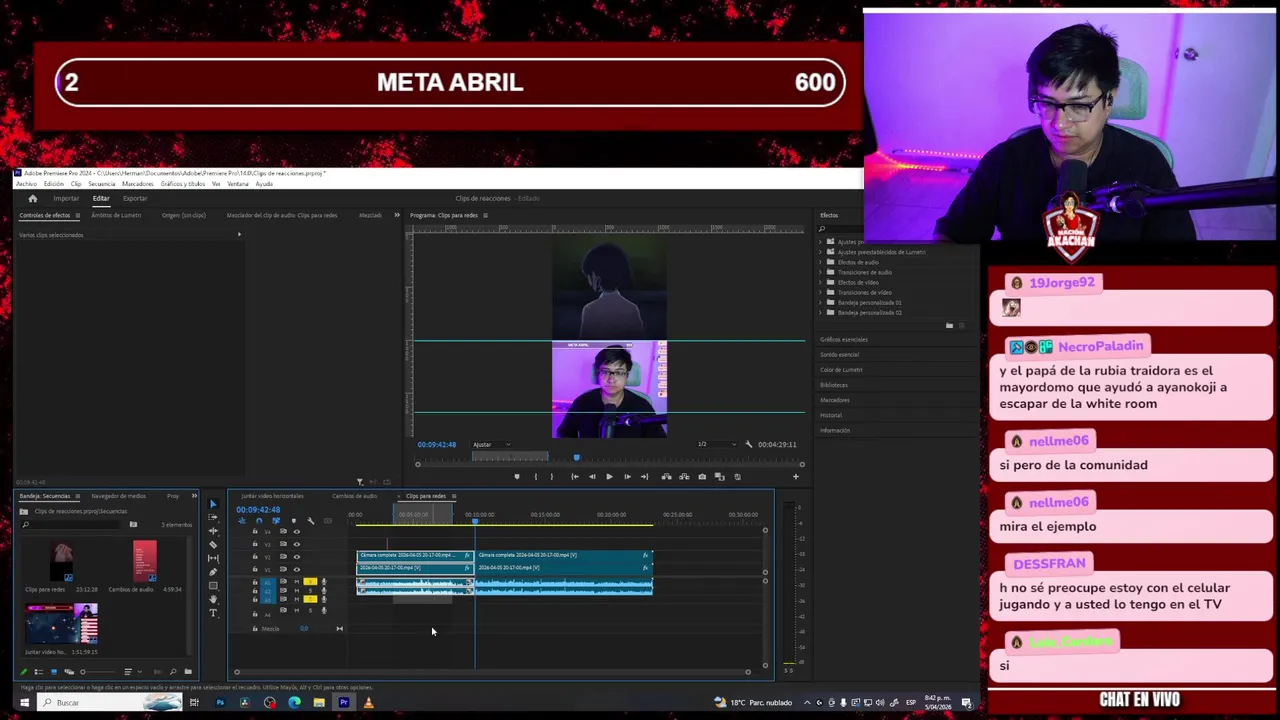Click the Home icon in Premiere

(x=32, y=198)
